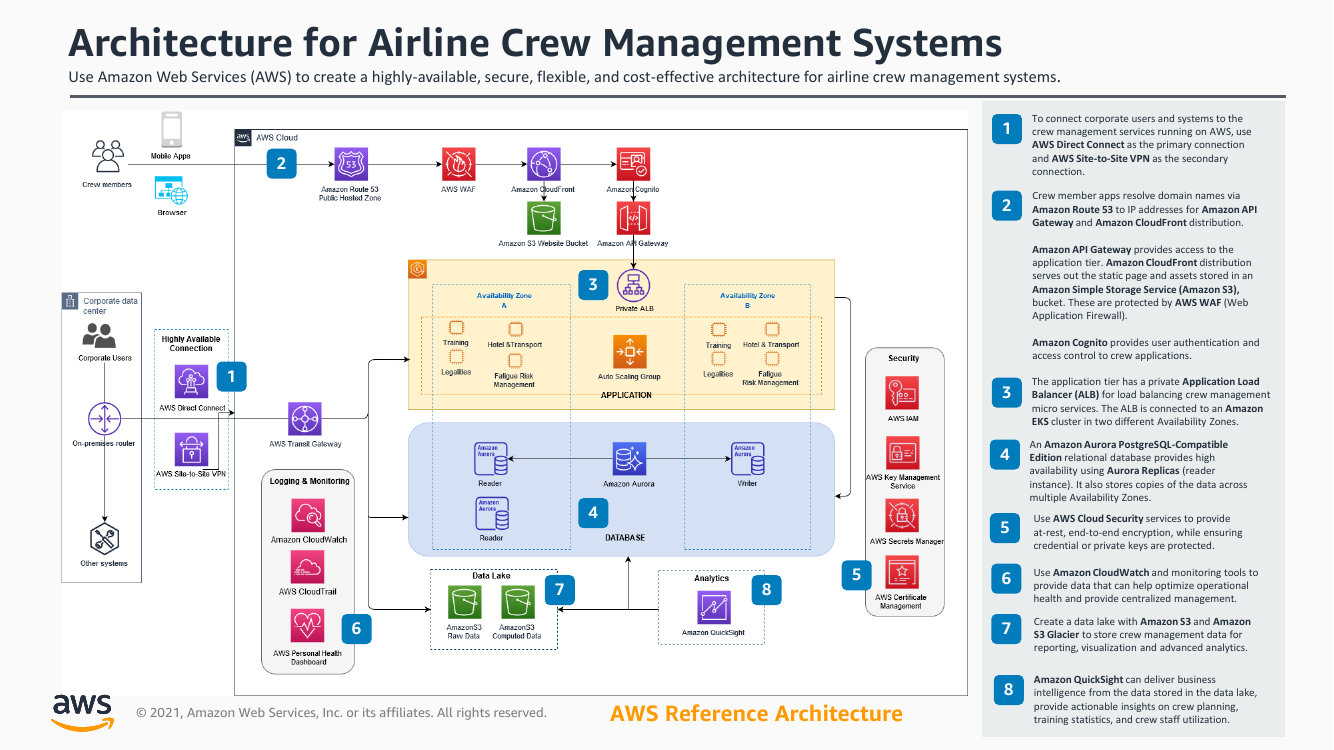Click the Amazon QuickSight icon

(x=713, y=608)
